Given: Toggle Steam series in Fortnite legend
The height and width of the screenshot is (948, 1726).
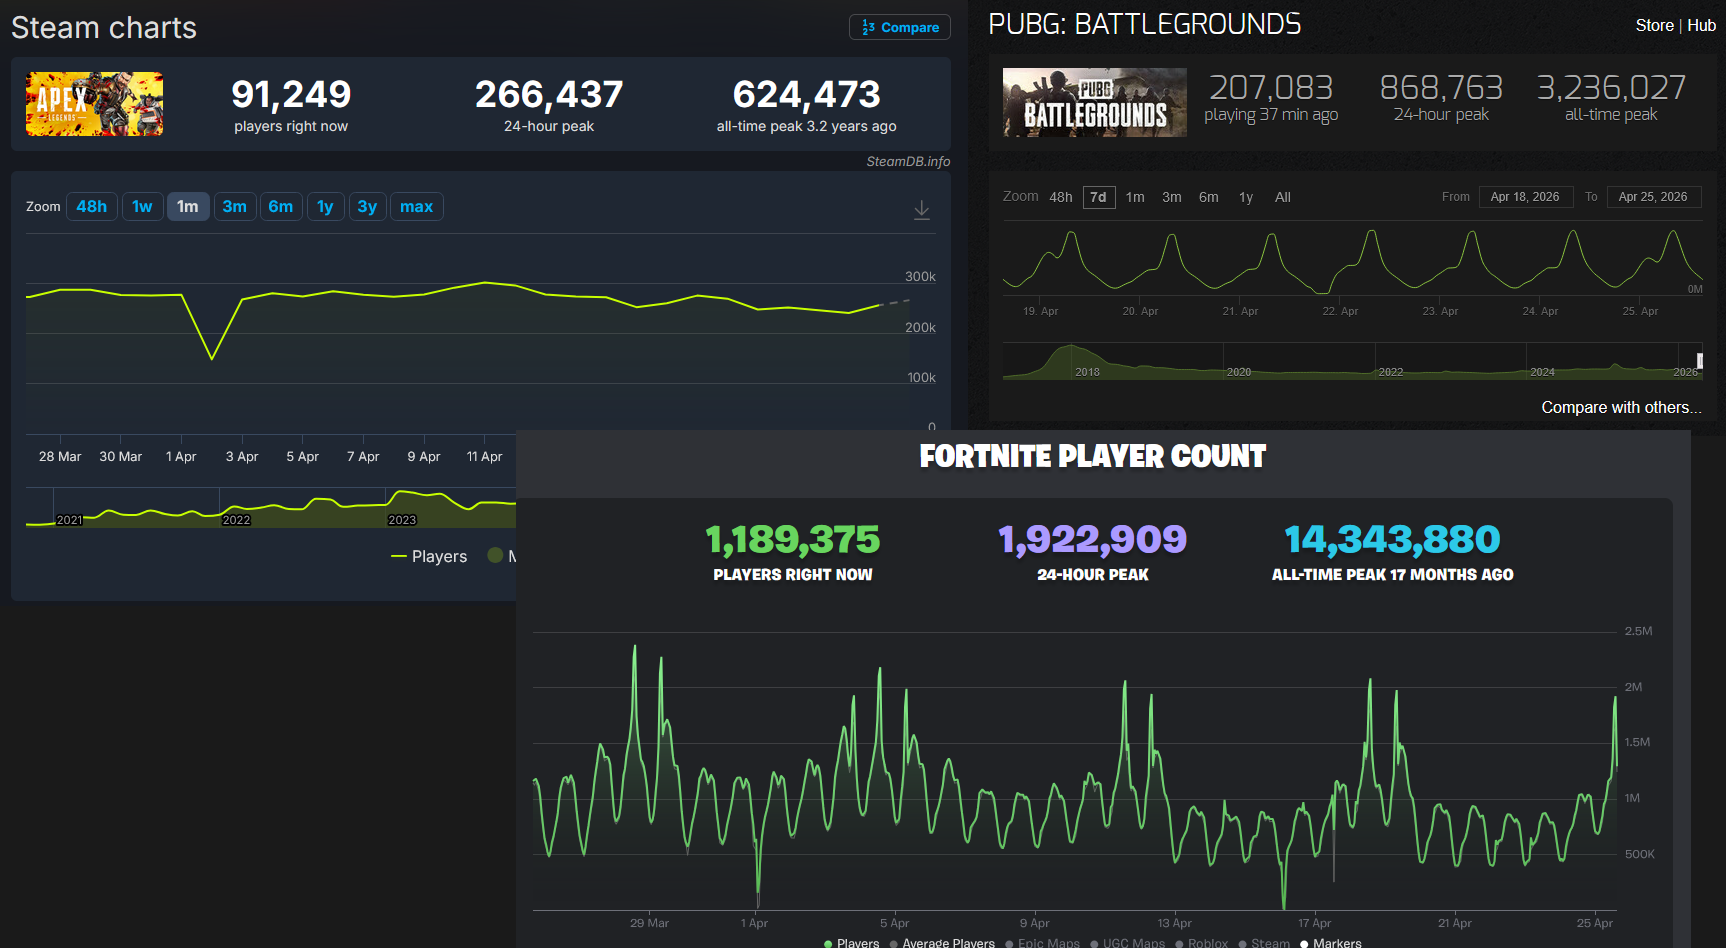Looking at the screenshot, I should [x=1264, y=943].
